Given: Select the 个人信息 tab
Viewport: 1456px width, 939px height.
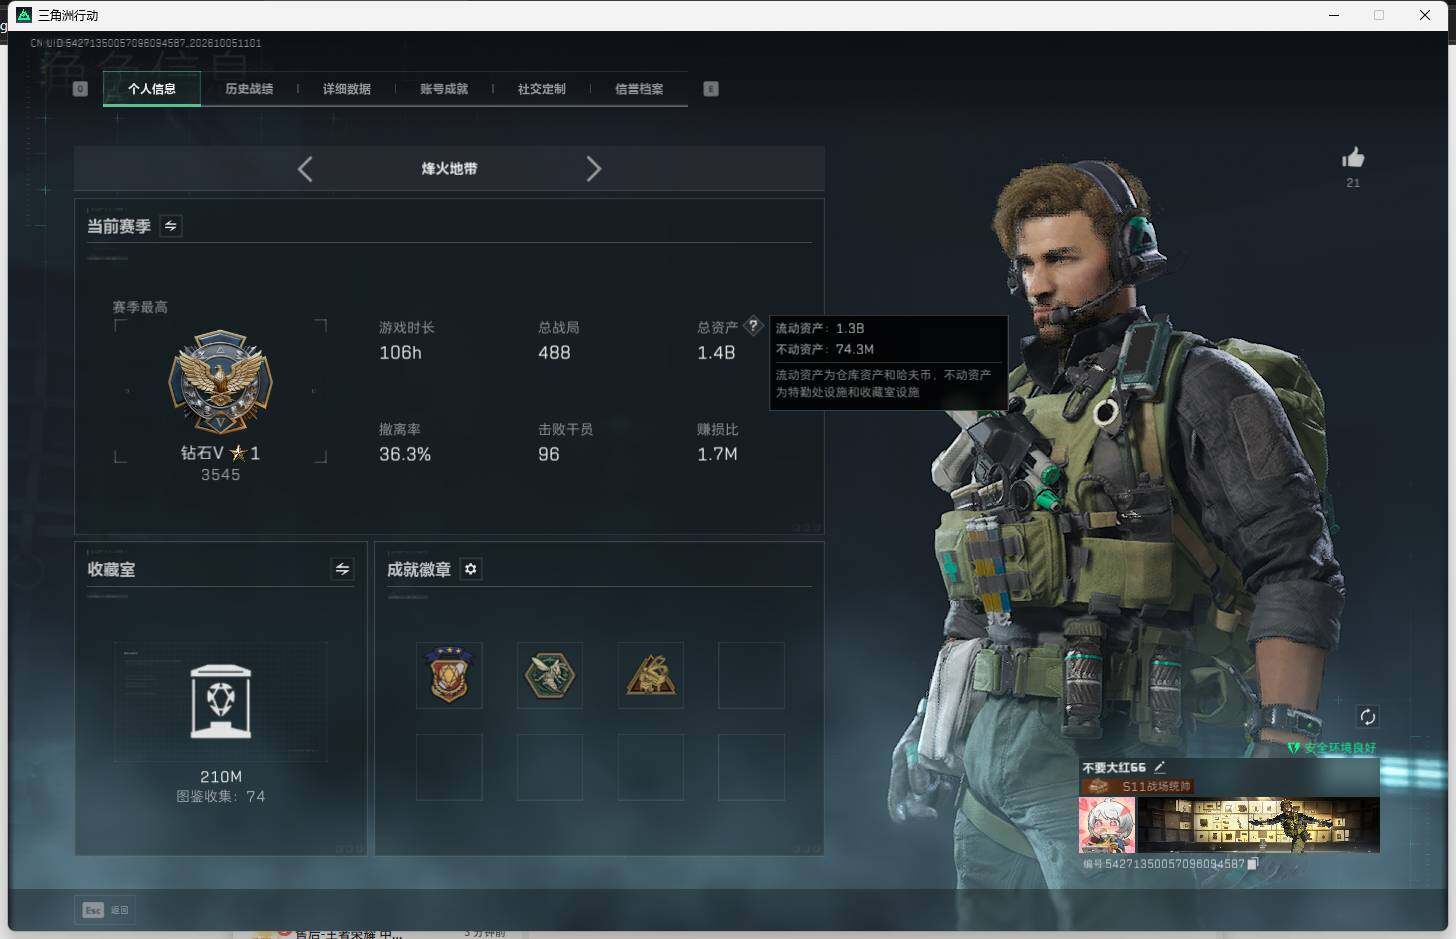Looking at the screenshot, I should pyautogui.click(x=152, y=89).
